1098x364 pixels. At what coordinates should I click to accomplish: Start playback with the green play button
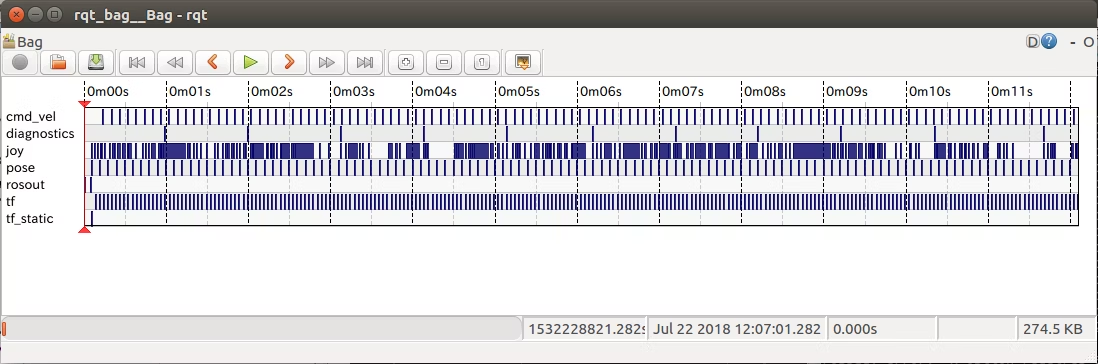[251, 62]
